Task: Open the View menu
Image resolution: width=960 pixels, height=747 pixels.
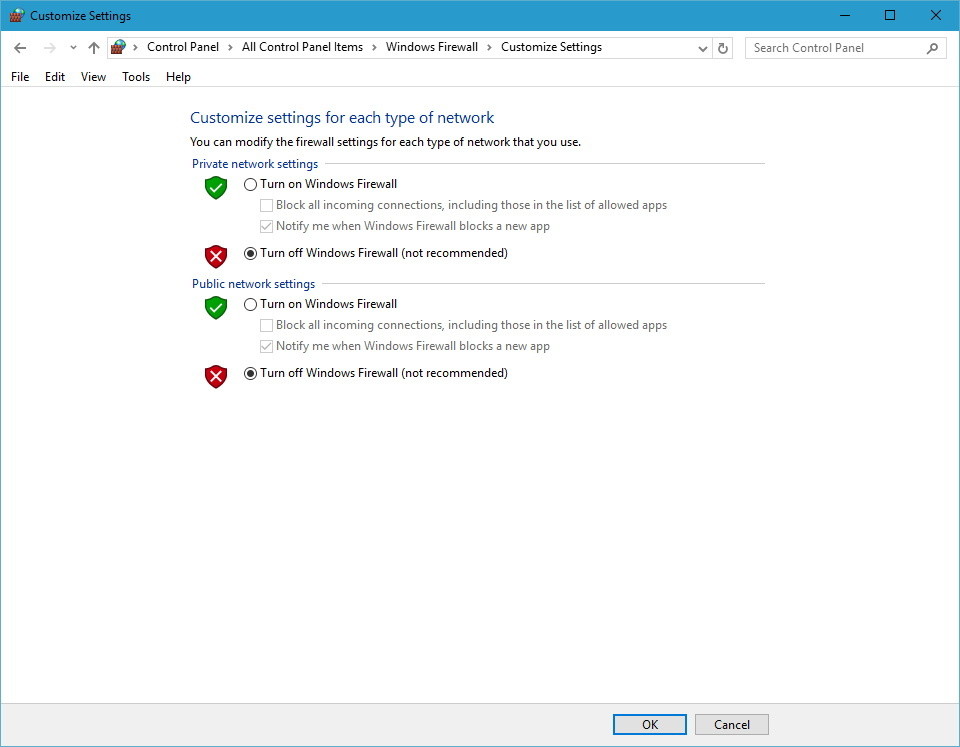Action: coord(93,77)
